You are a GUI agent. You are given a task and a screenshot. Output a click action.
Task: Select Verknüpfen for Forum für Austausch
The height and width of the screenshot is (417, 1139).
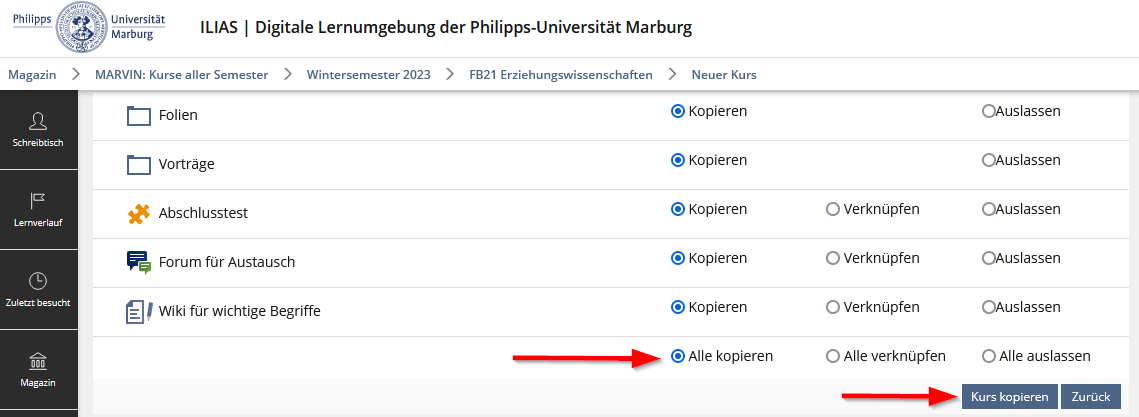832,258
